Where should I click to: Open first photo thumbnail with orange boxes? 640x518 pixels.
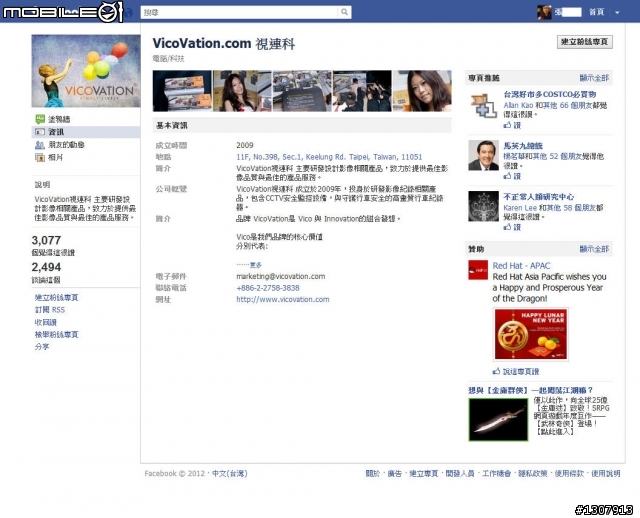tap(182, 91)
